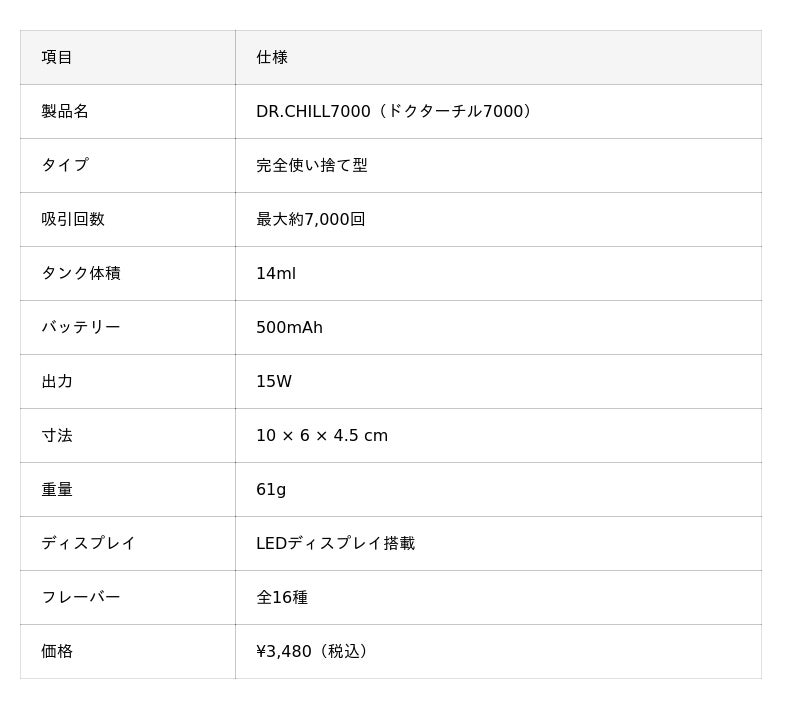Image resolution: width=800 pixels, height=709 pixels.
Task: Select the 吸引回数 row label
Action: coord(128,219)
